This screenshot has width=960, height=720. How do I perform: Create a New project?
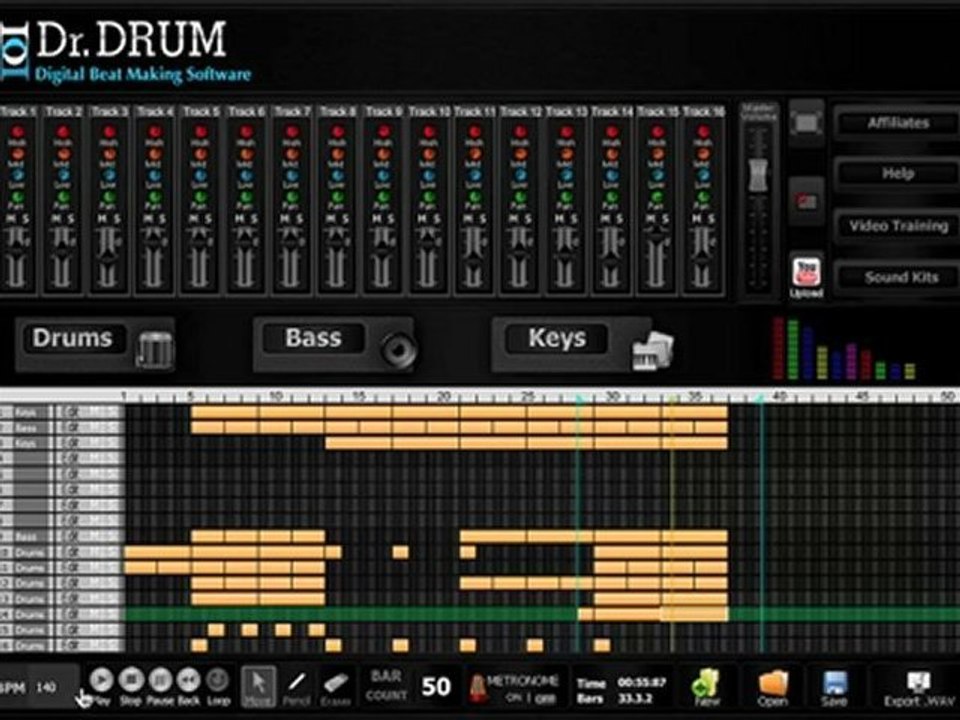706,688
